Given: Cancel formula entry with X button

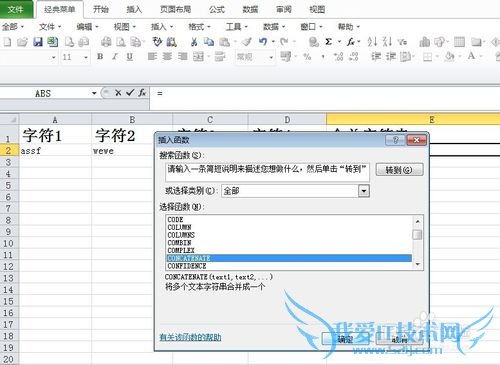Looking at the screenshot, I should 118,93.
